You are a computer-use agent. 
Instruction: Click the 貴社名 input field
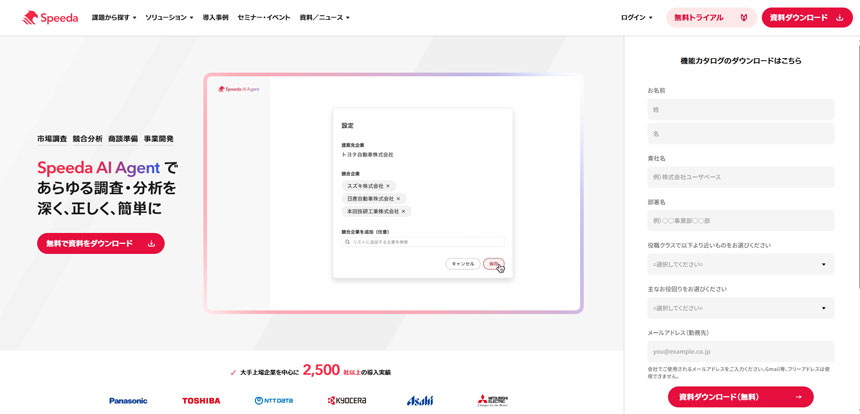pos(740,177)
